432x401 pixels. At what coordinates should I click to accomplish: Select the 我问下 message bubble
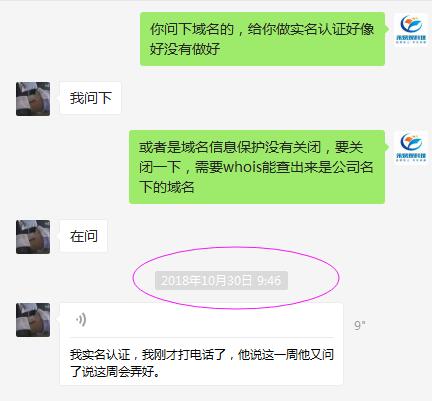click(90, 98)
